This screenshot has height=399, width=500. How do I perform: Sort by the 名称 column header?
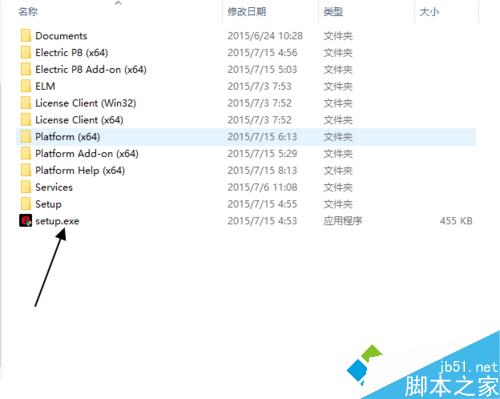(28, 12)
